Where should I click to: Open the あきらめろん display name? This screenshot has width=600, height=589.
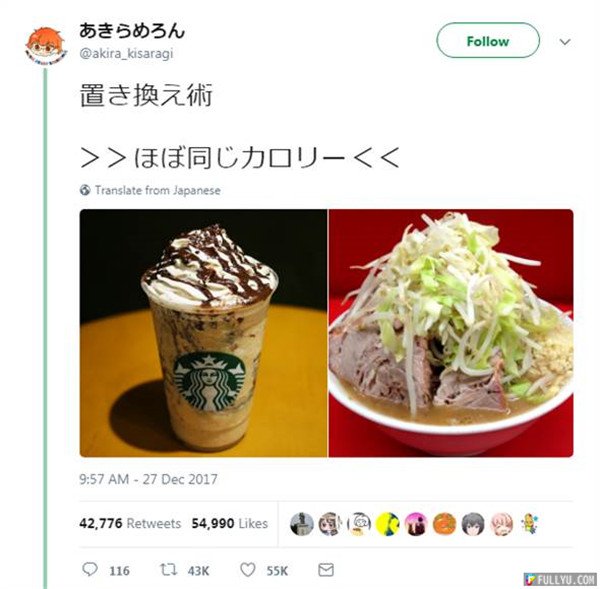tap(132, 31)
